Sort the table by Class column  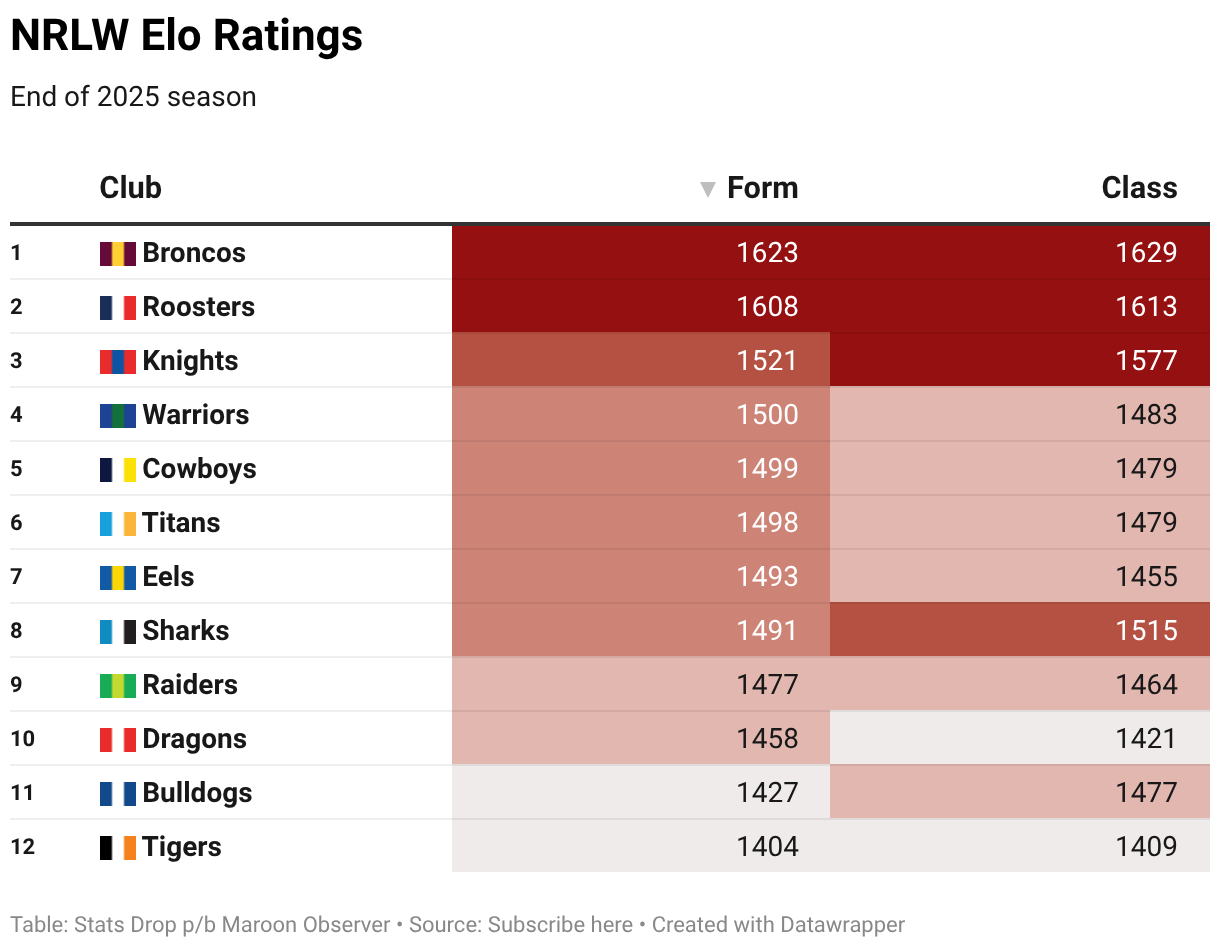[1139, 188]
